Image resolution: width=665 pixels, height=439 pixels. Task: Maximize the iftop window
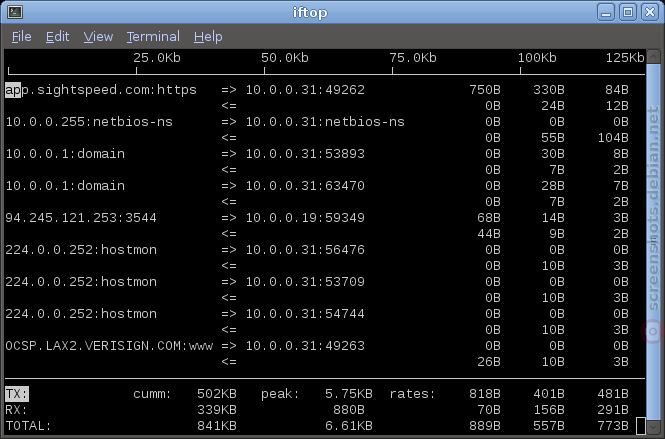[628, 12]
